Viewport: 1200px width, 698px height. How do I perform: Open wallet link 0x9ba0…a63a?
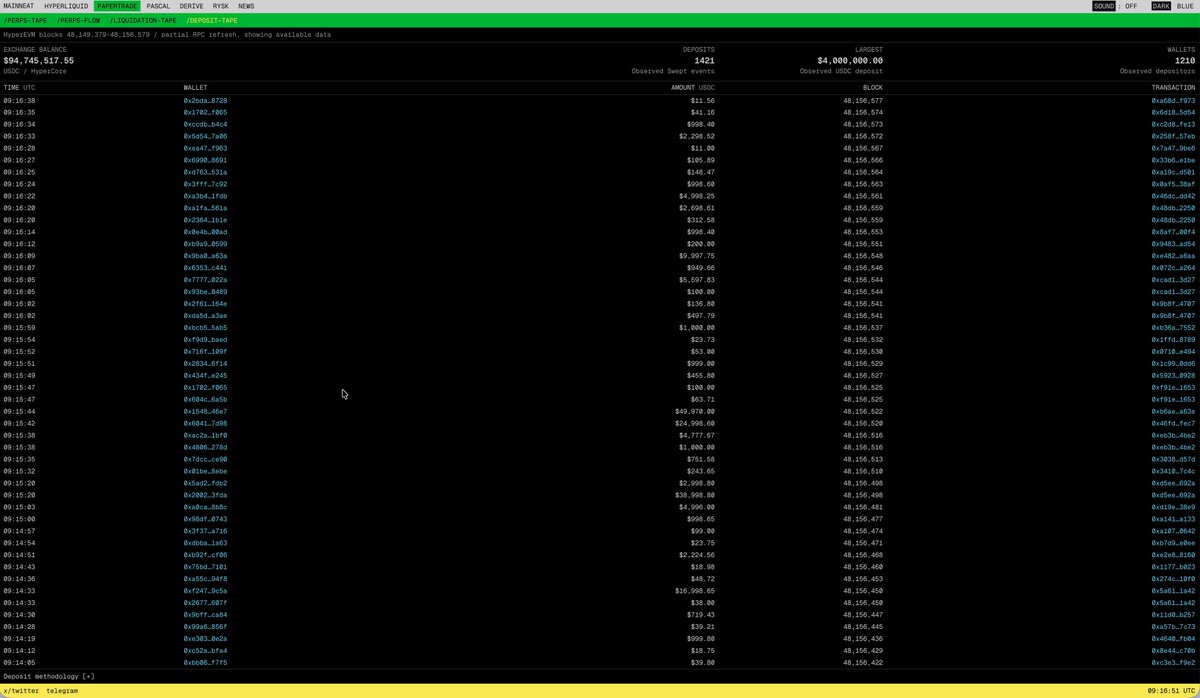205,256
